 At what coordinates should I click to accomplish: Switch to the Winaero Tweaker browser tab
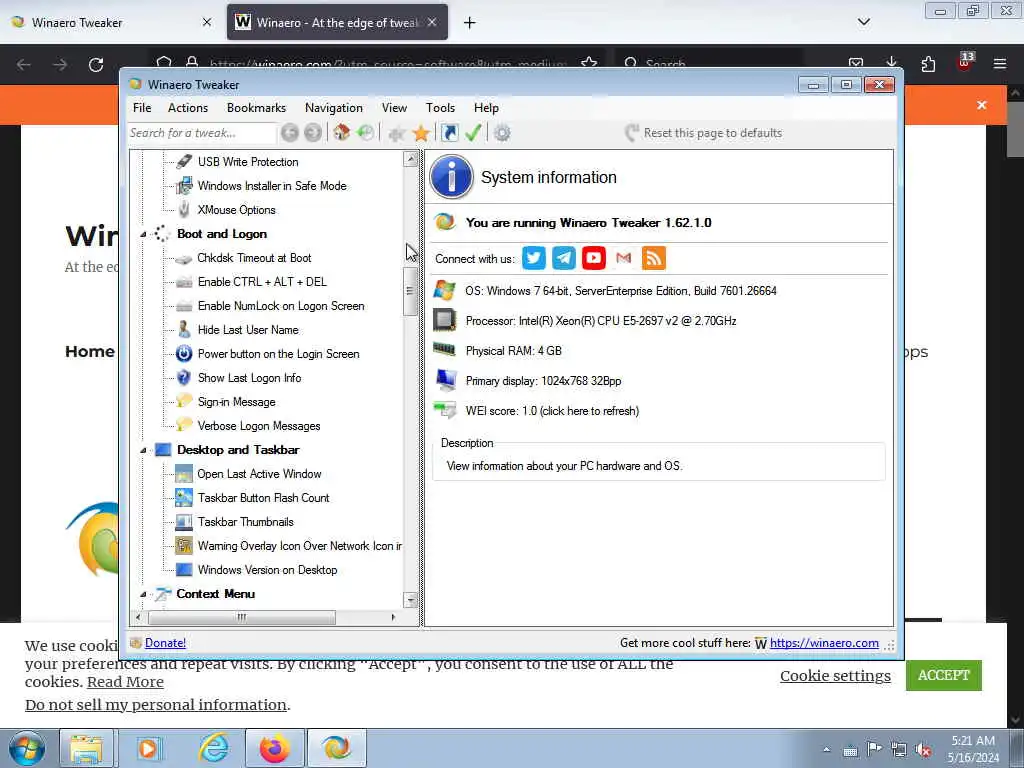(x=112, y=22)
